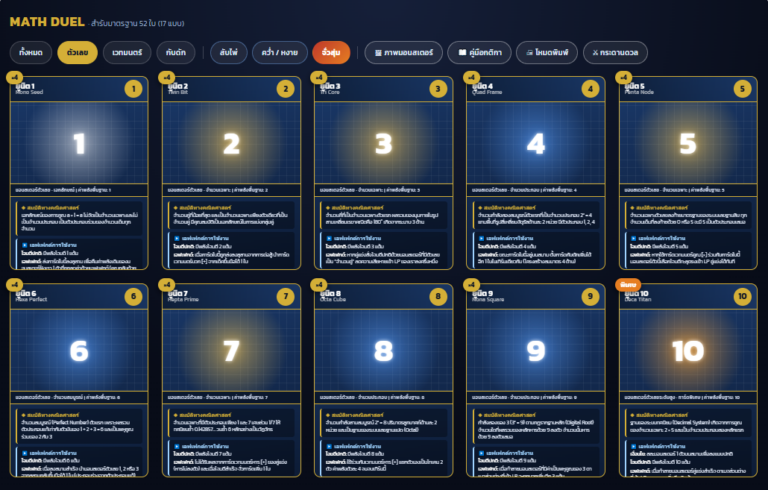
Task: Open the glowing 2 card artwork
Action: [231, 143]
